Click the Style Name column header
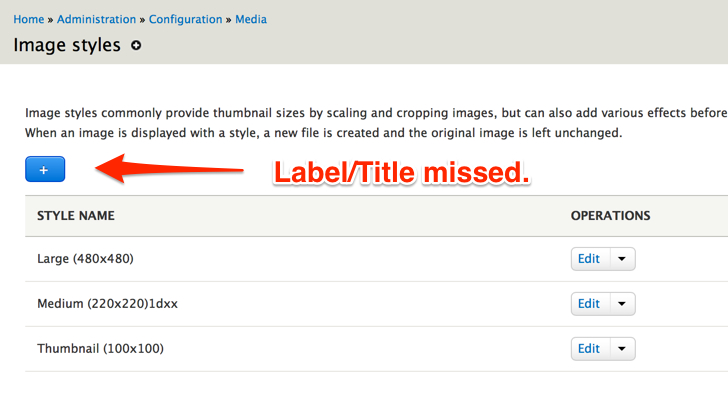This screenshot has width=728, height=409. tap(76, 215)
